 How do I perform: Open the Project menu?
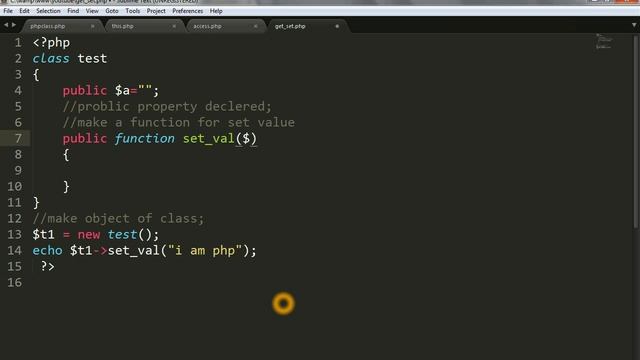click(156, 11)
